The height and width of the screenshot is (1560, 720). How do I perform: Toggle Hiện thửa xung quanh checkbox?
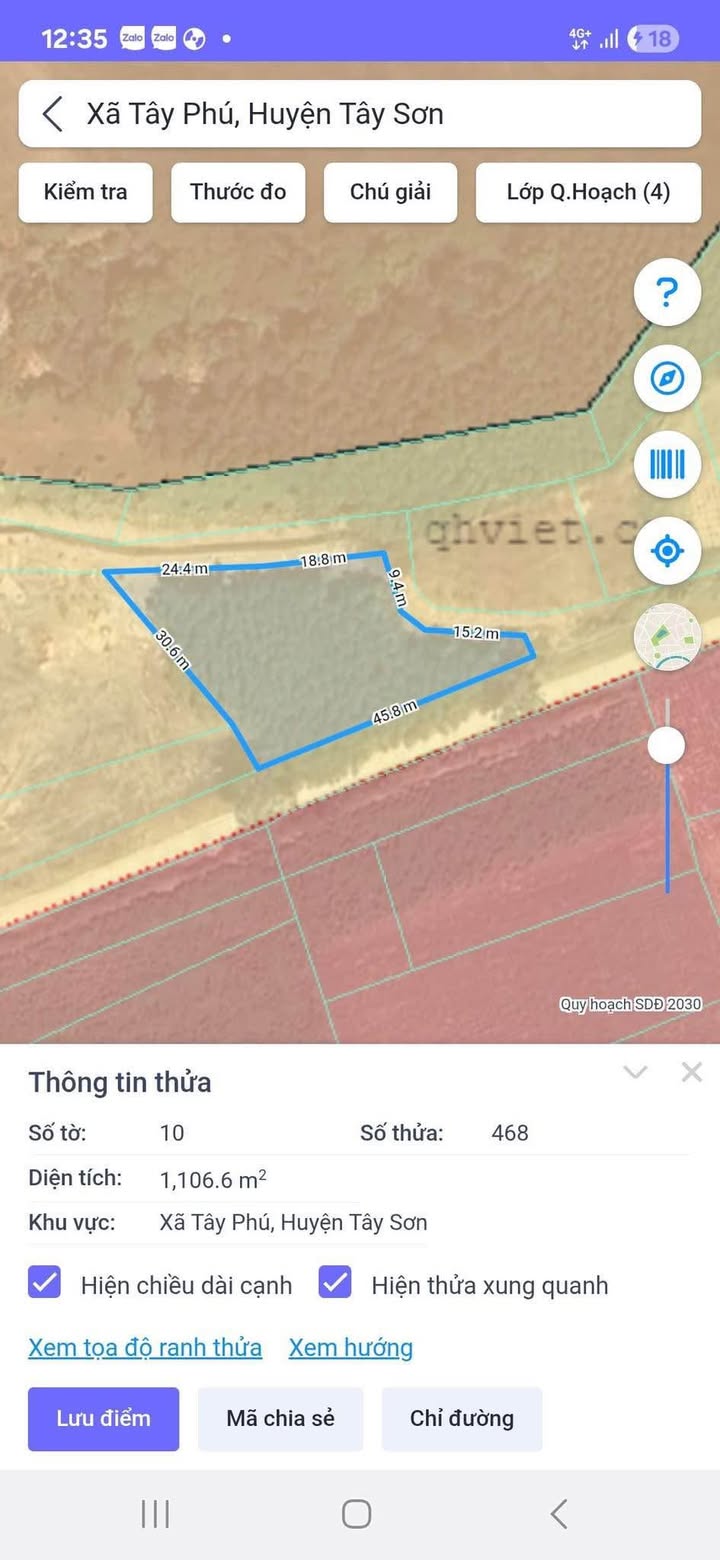click(335, 1282)
